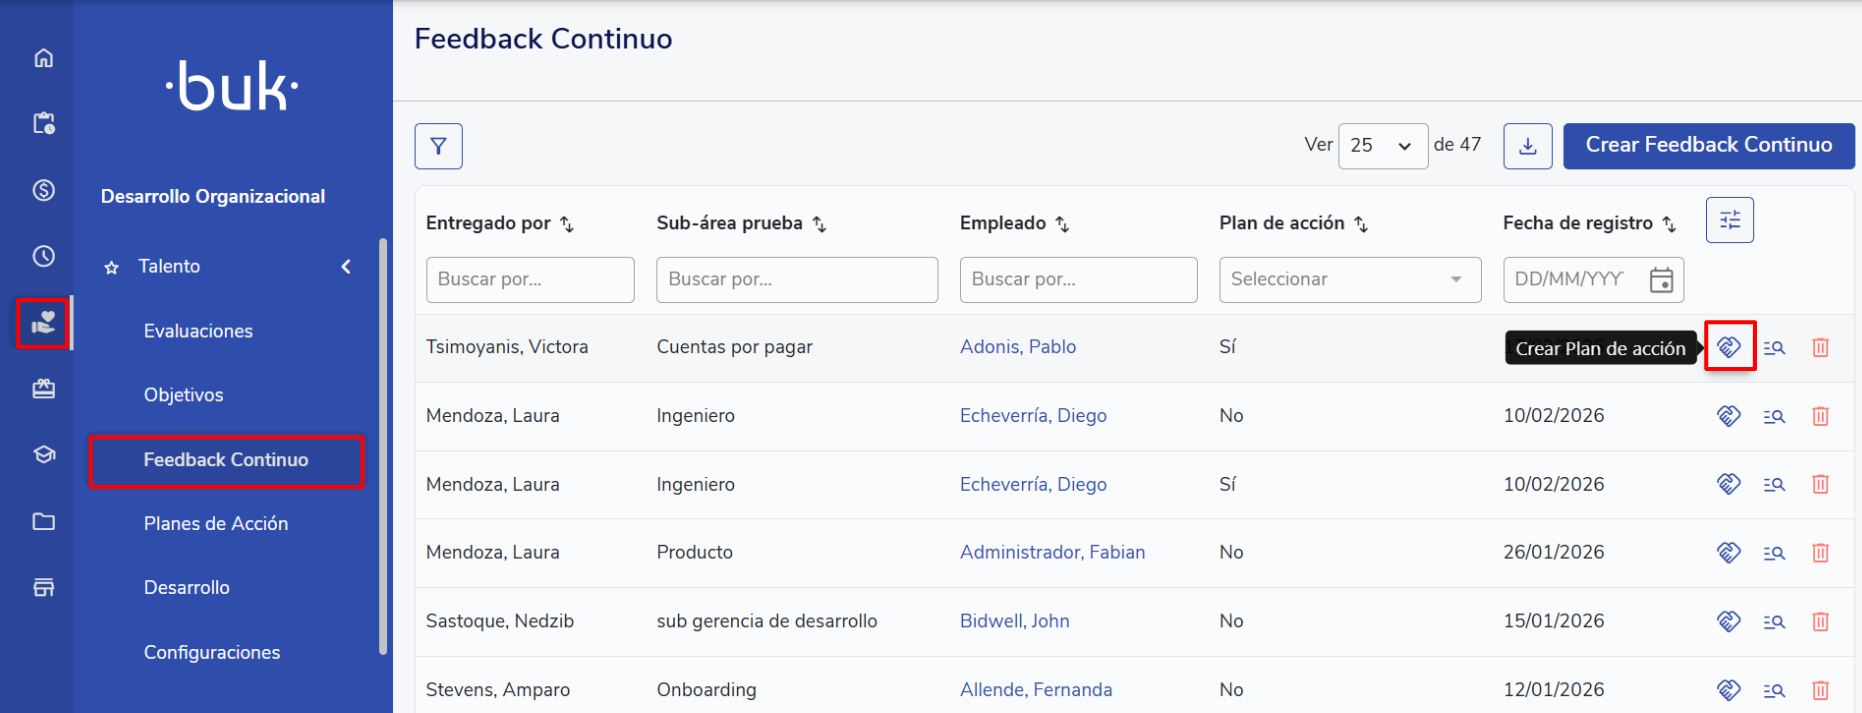
Task: Go to Planes de Acción menu item
Action: (216, 523)
